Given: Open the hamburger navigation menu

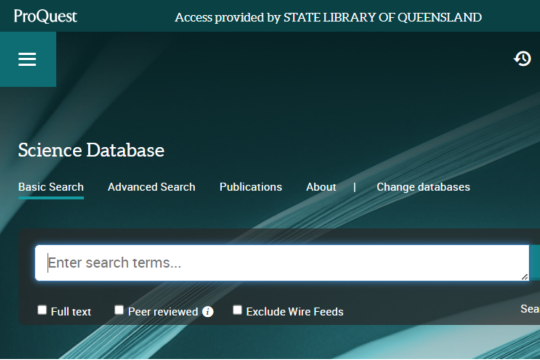Looking at the screenshot, I should [27, 59].
